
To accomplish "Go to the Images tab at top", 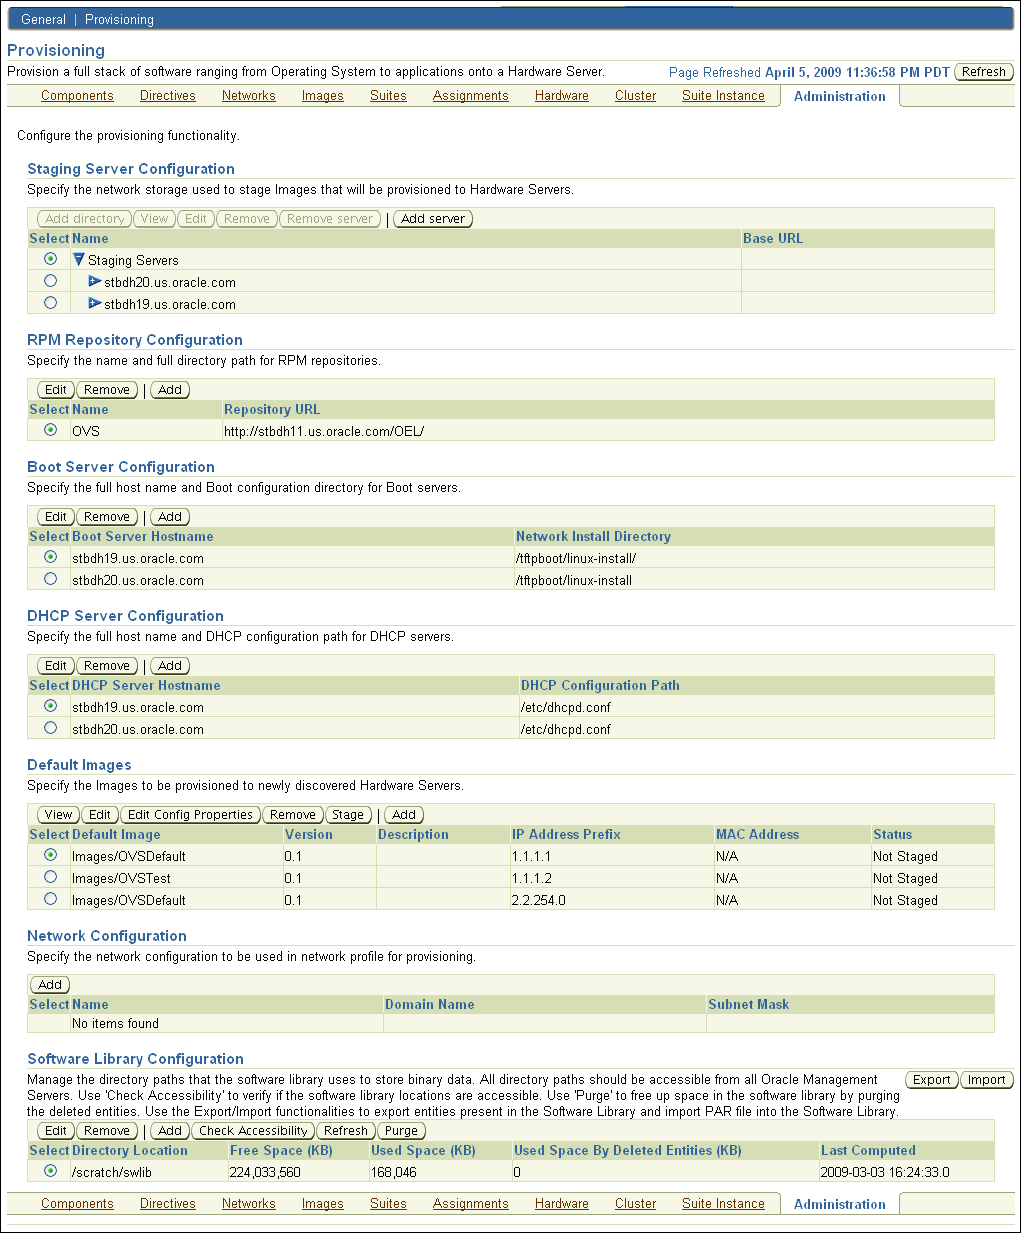I will tap(323, 96).
